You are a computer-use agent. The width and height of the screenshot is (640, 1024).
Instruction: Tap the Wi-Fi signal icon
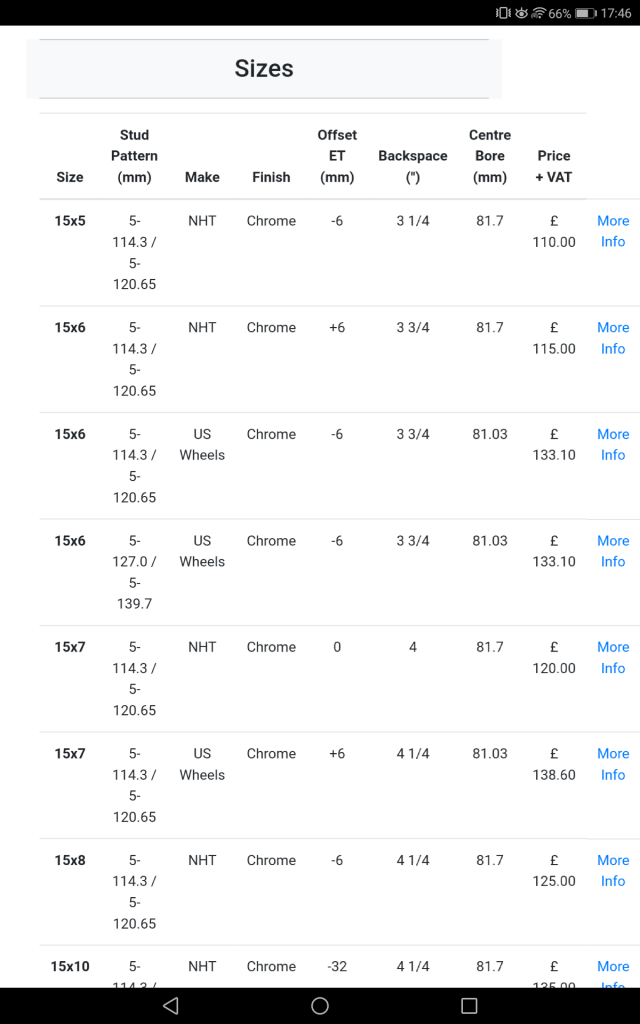(539, 13)
